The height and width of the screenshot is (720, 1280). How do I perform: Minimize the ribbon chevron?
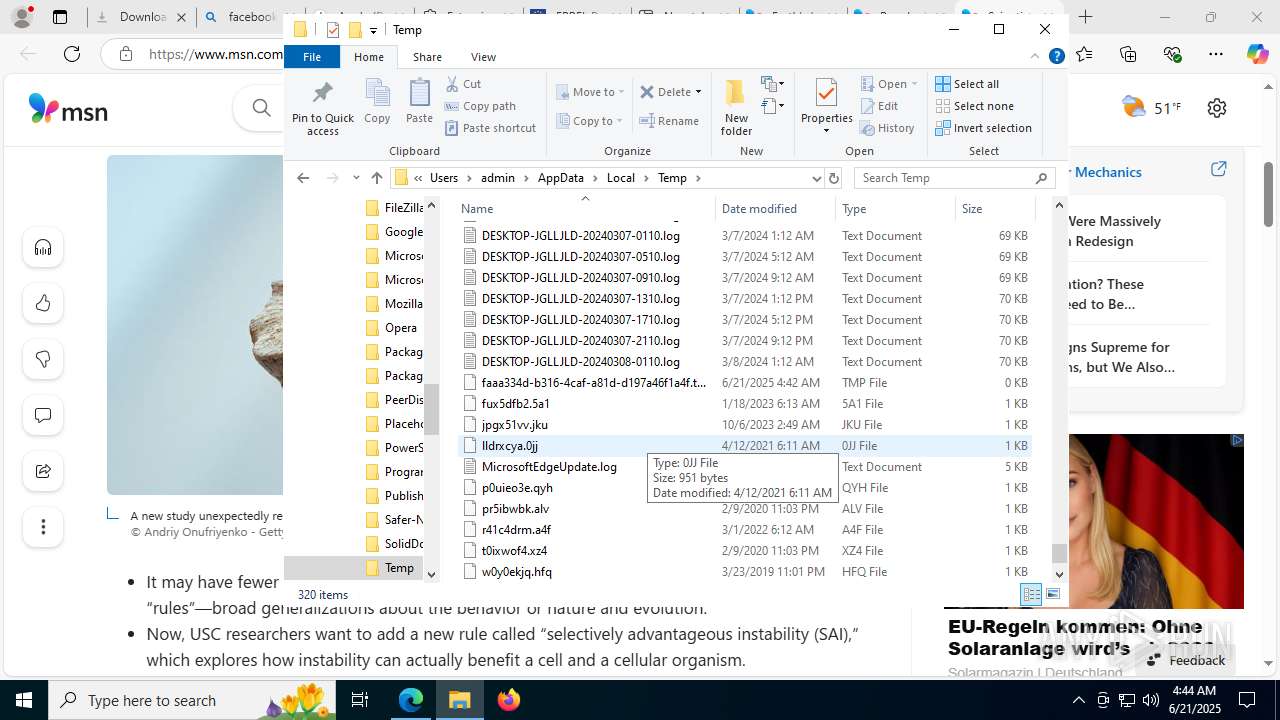(1037, 57)
